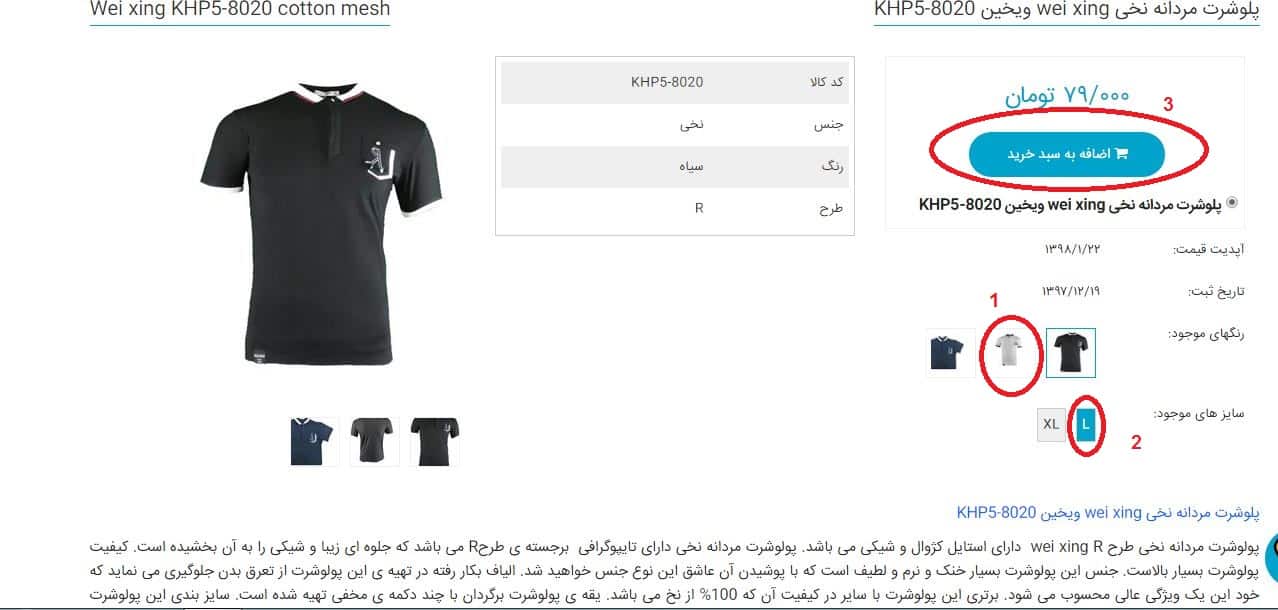1278x610 pixels.
Task: Select the radio button for پلوشرت KHP5-8020
Action: point(1232,202)
